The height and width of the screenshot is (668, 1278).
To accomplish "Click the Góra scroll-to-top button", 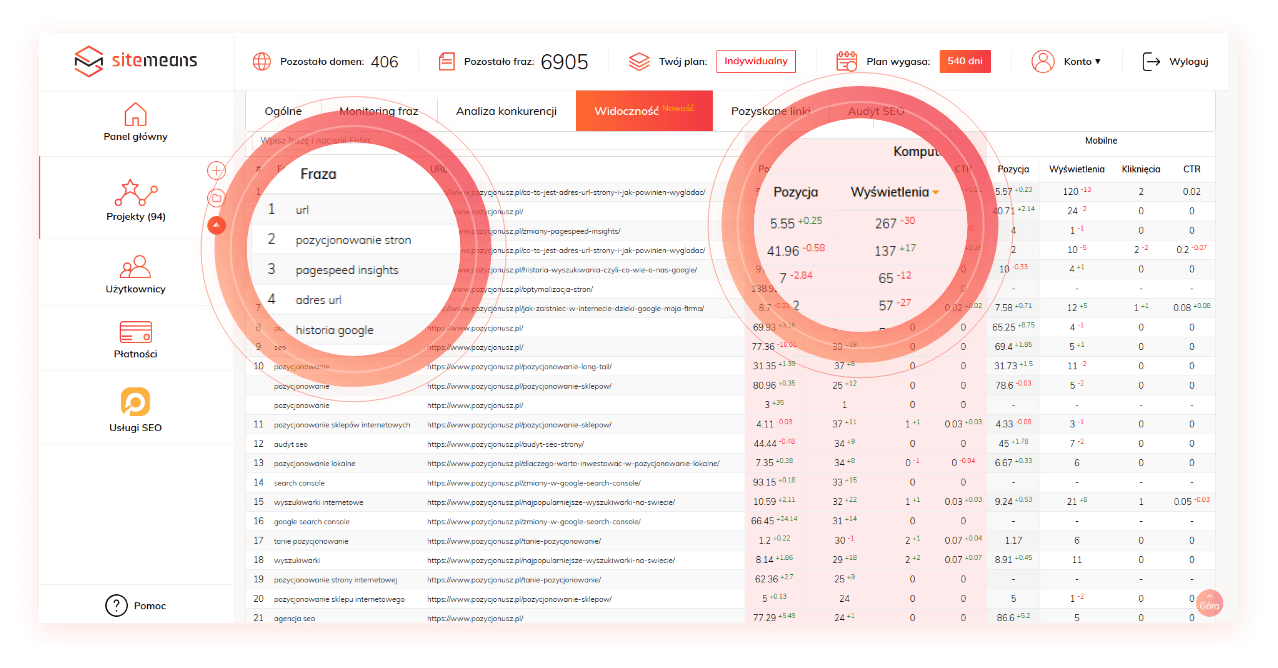I will (1210, 603).
